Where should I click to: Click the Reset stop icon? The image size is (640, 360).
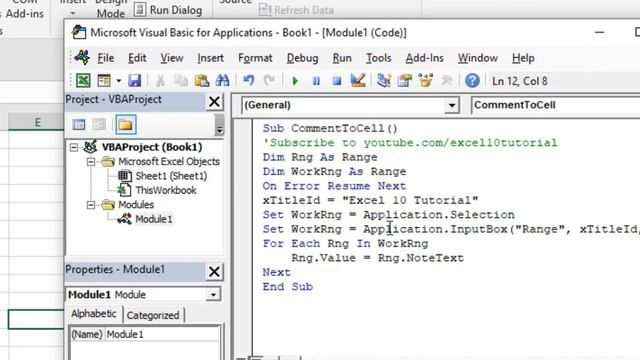point(337,81)
